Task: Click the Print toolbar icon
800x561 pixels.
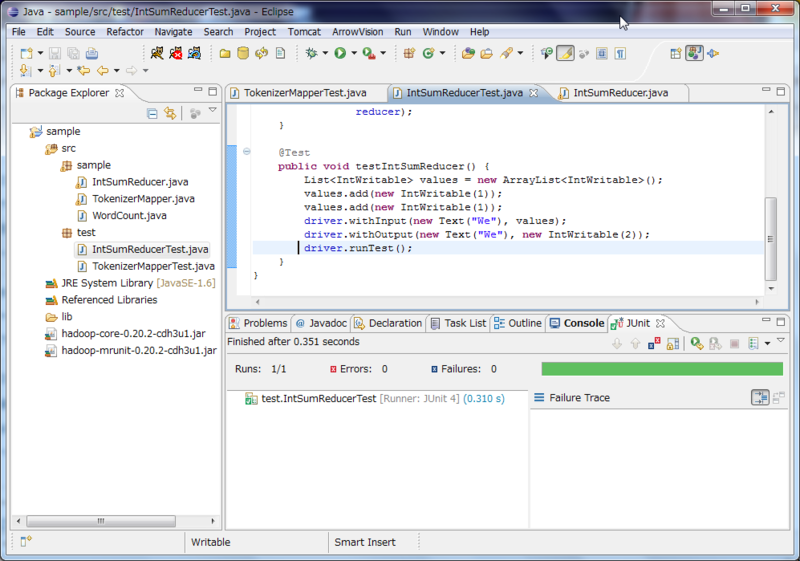Action: [91, 53]
